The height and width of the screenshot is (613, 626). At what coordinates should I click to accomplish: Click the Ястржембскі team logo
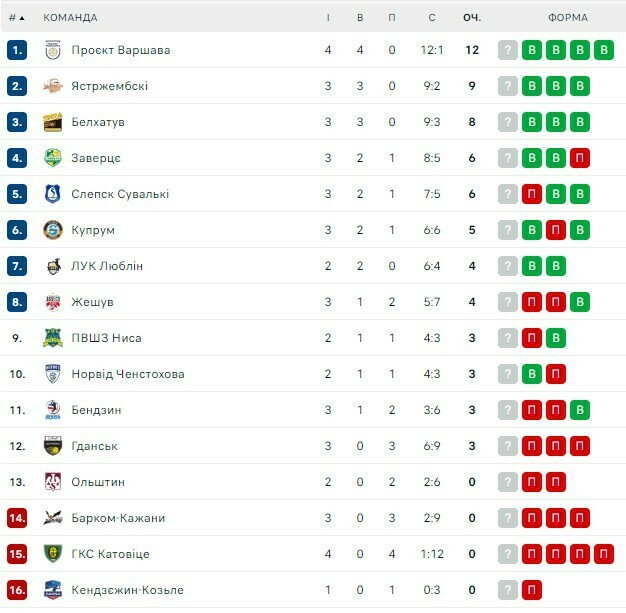53,86
